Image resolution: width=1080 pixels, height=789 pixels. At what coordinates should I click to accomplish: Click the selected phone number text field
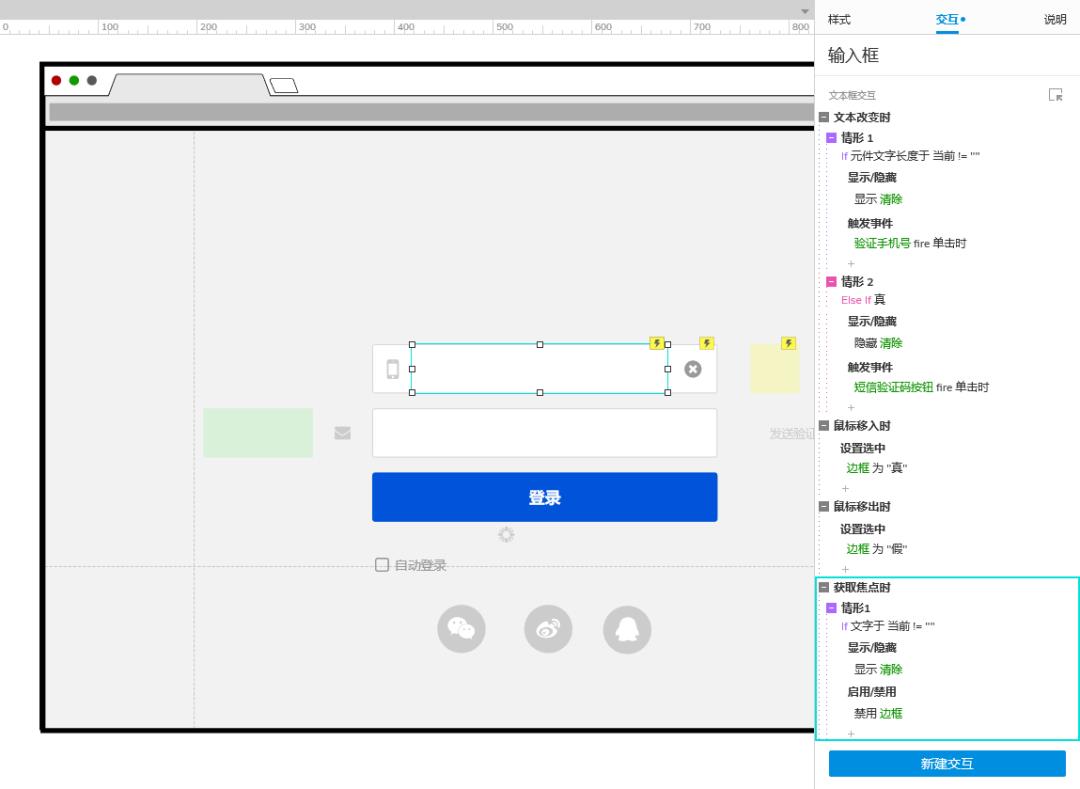tap(540, 368)
